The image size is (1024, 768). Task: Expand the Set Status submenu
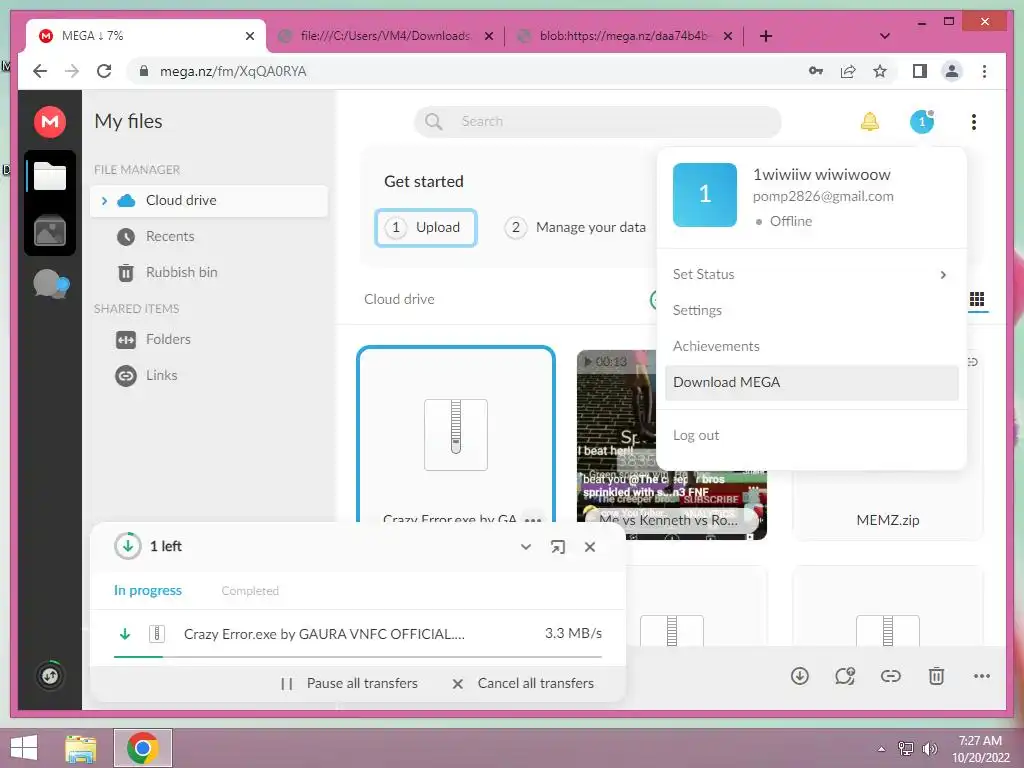pos(943,274)
